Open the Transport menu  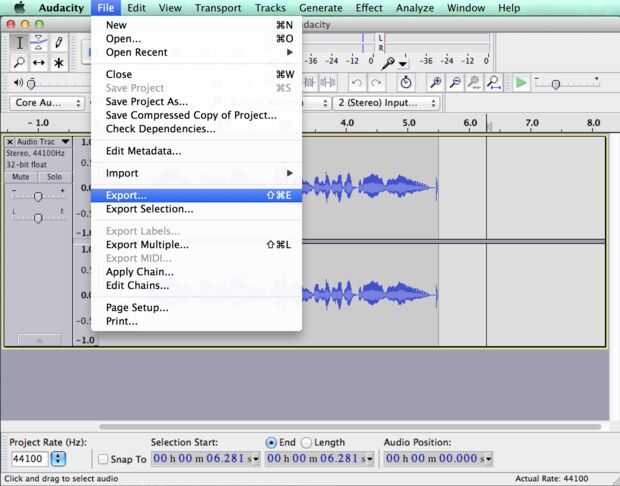pos(218,8)
